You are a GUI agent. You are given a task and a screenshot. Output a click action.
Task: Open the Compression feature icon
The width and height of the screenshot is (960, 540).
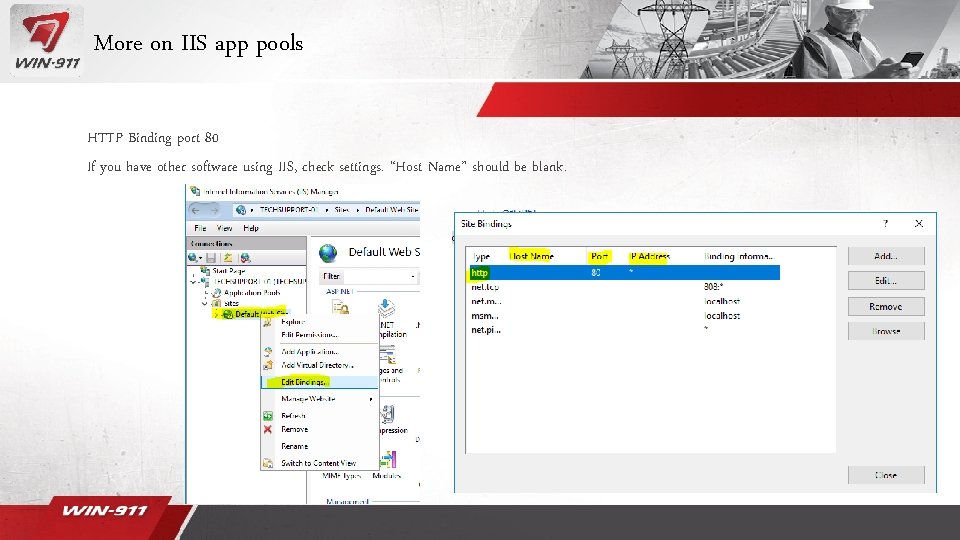[388, 414]
